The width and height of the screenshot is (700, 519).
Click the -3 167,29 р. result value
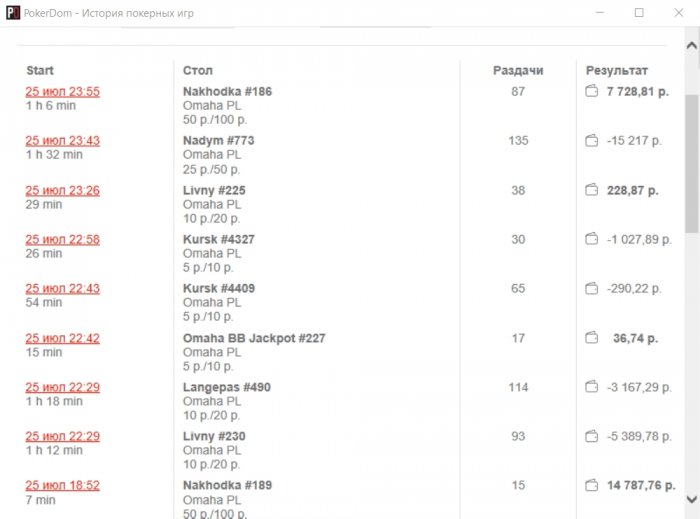click(x=639, y=387)
